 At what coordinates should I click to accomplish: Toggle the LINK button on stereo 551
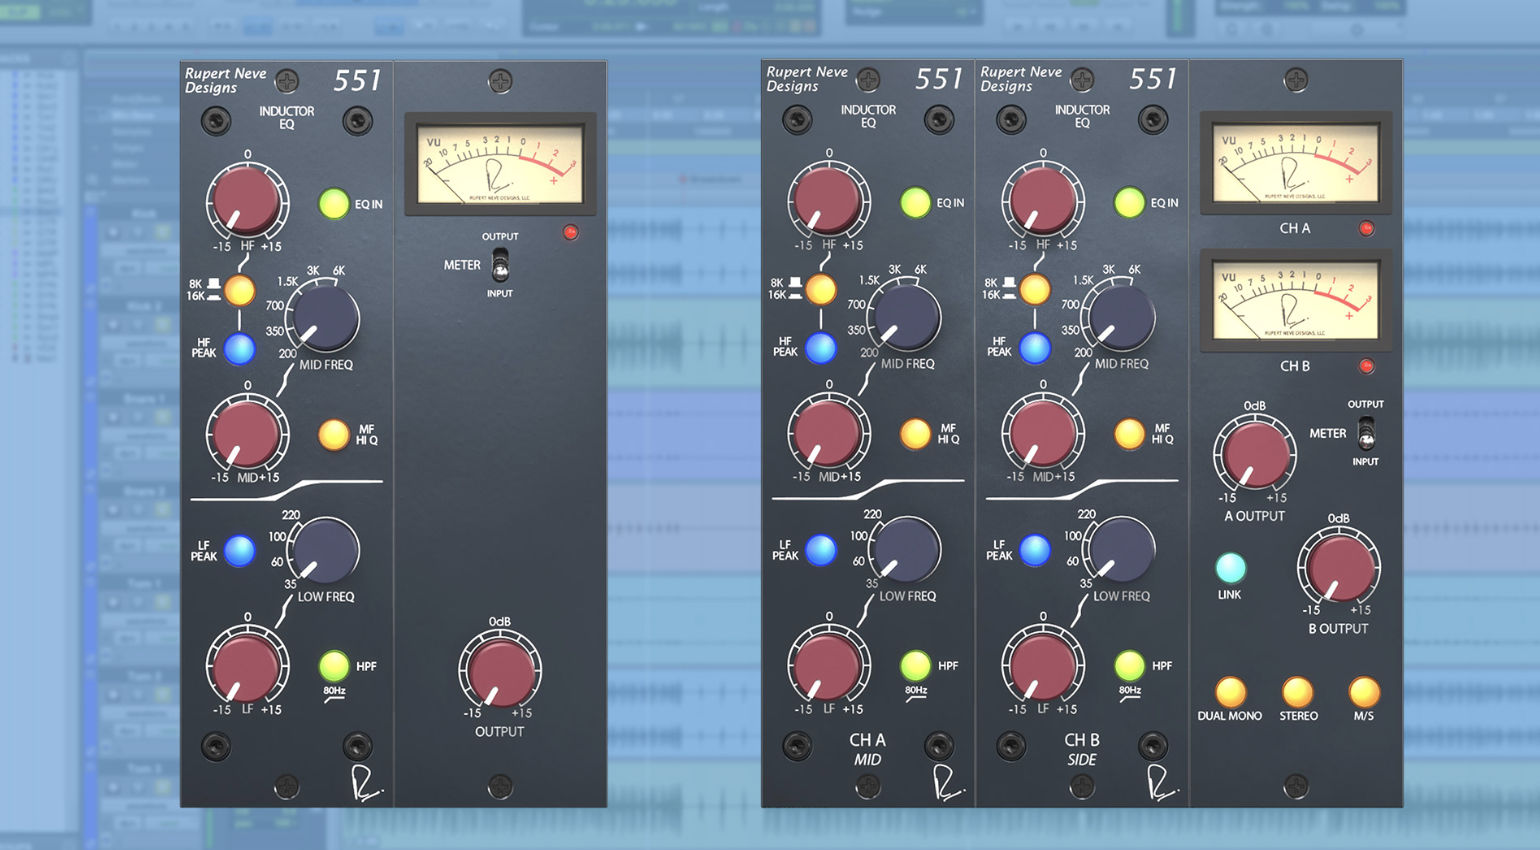pos(1230,568)
